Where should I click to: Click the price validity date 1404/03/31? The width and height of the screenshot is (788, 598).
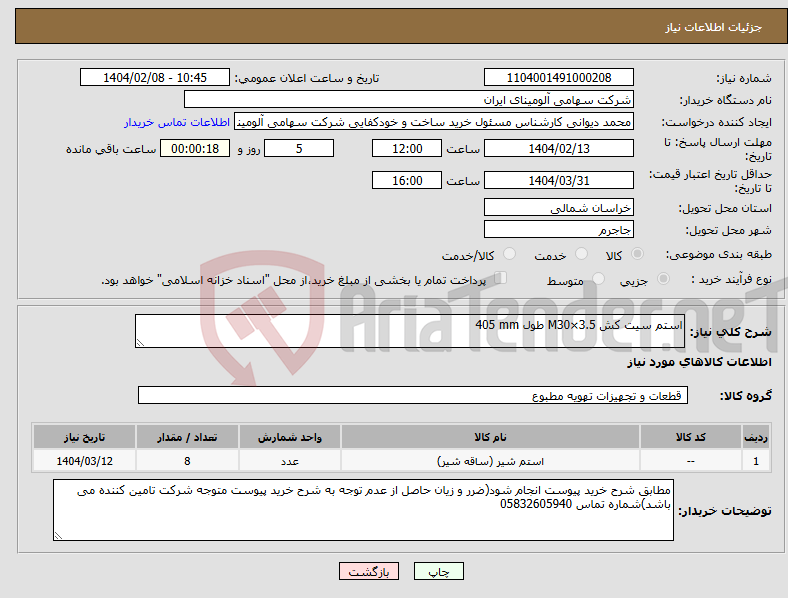(x=558, y=180)
